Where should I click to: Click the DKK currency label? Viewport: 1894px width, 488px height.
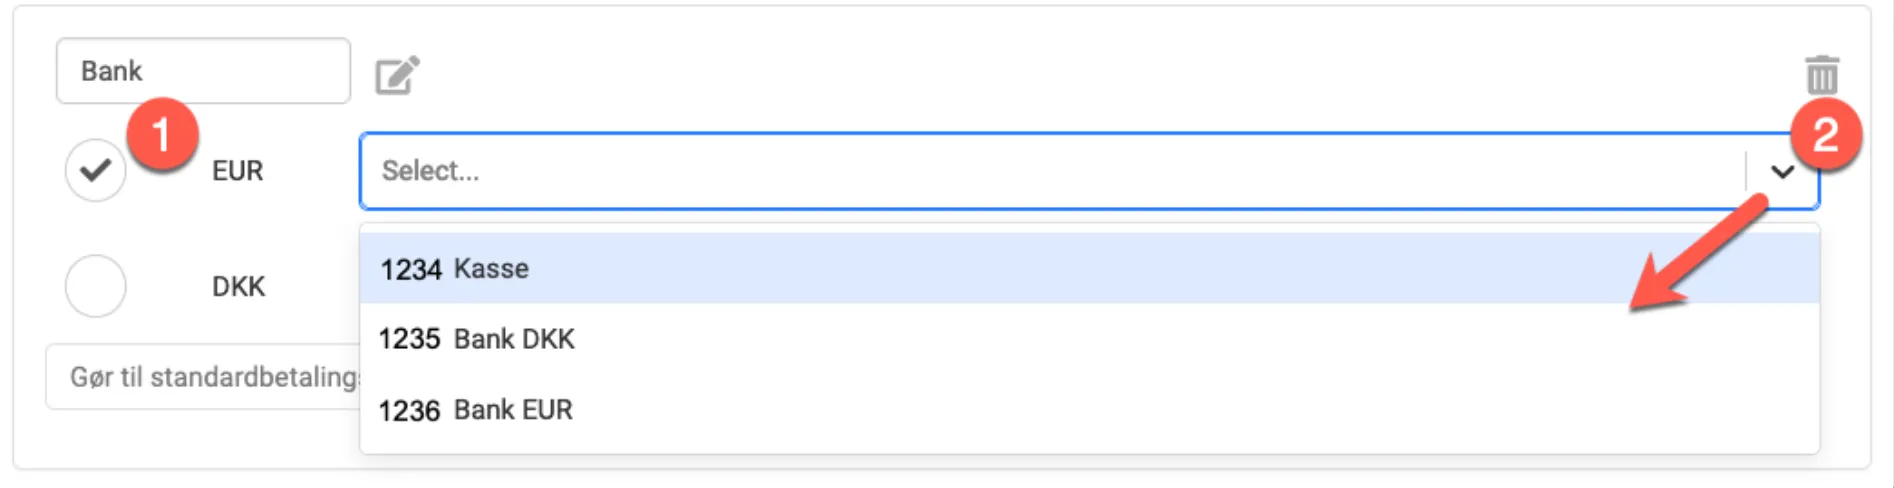[238, 287]
